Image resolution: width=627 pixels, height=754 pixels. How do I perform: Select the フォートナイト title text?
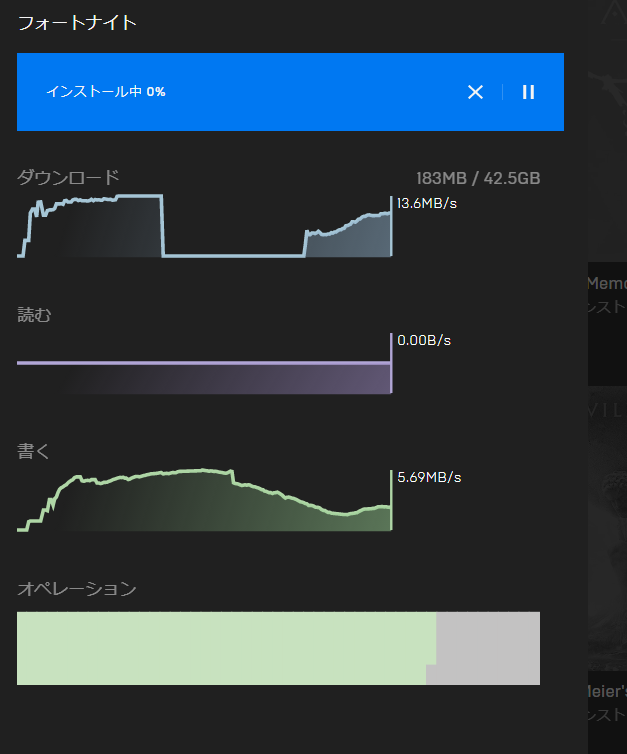[x=77, y=23]
